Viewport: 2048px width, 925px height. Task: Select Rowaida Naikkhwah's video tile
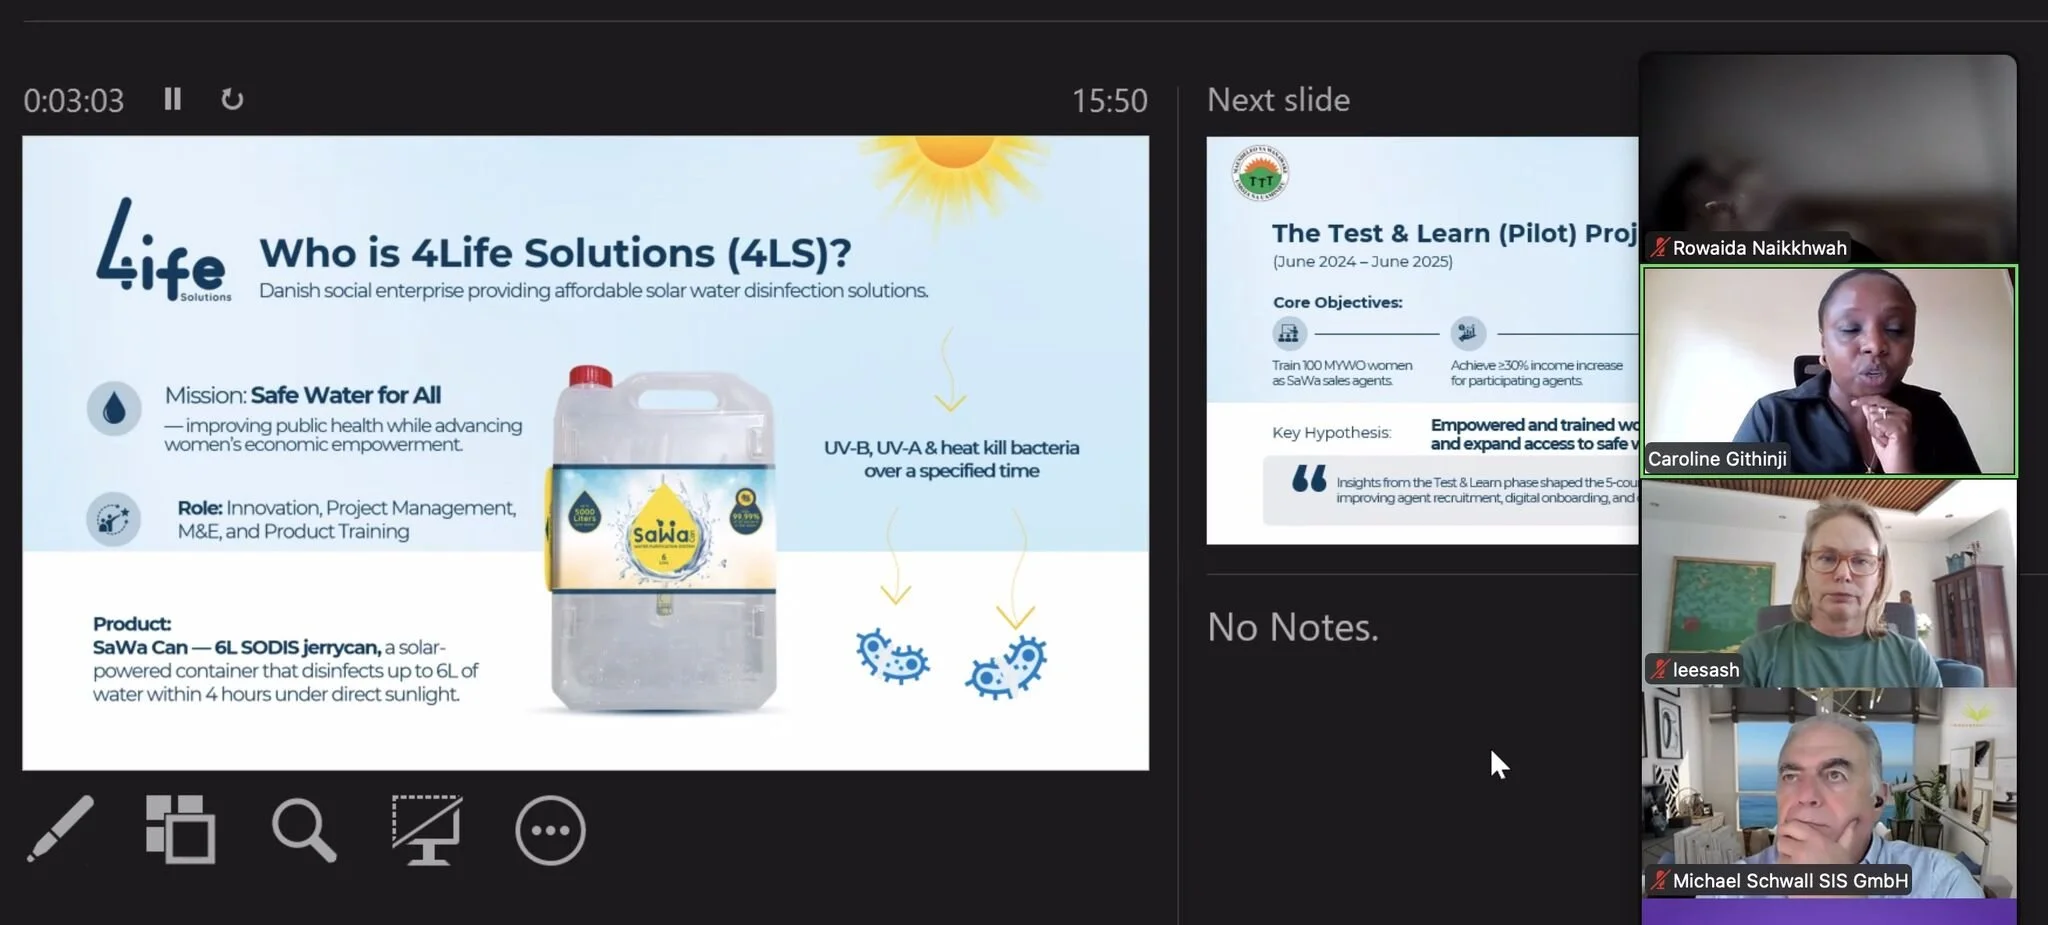[x=1829, y=159]
